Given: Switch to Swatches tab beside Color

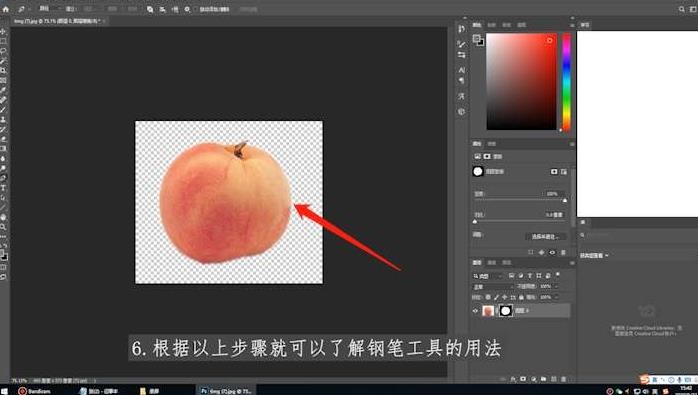Looking at the screenshot, I should tap(492, 25).
